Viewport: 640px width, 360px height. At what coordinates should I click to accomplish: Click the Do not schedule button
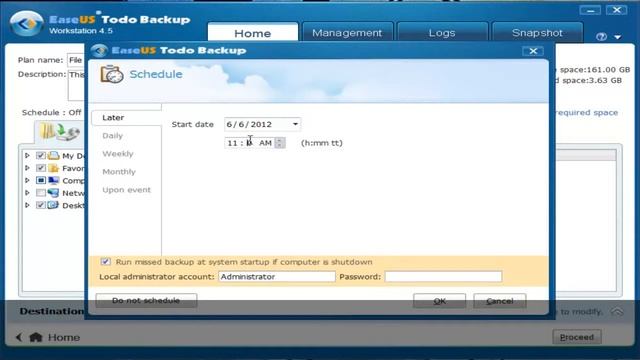click(146, 300)
